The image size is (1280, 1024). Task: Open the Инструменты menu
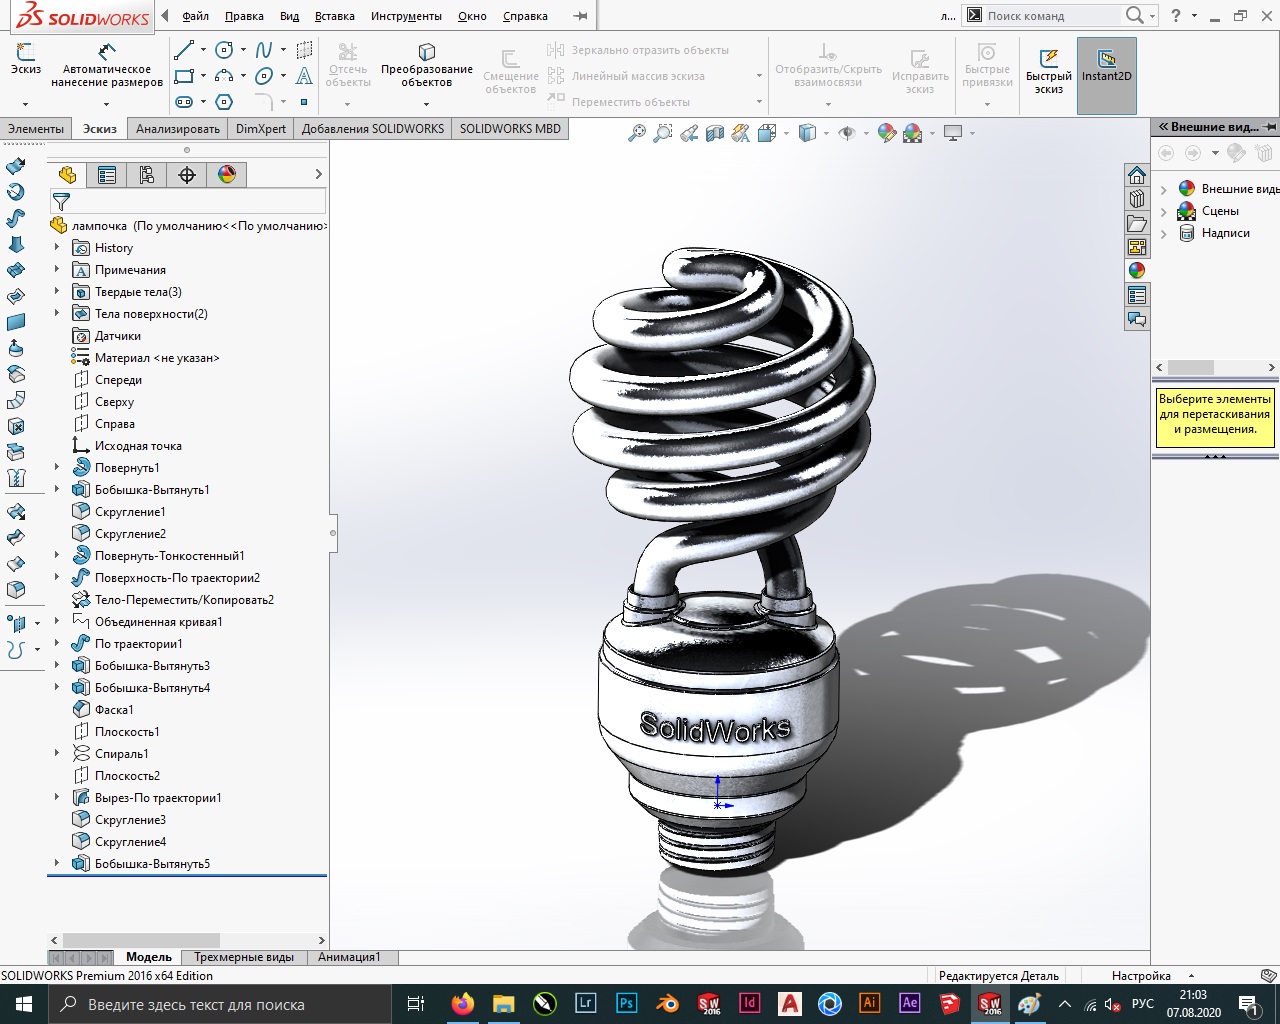point(406,16)
